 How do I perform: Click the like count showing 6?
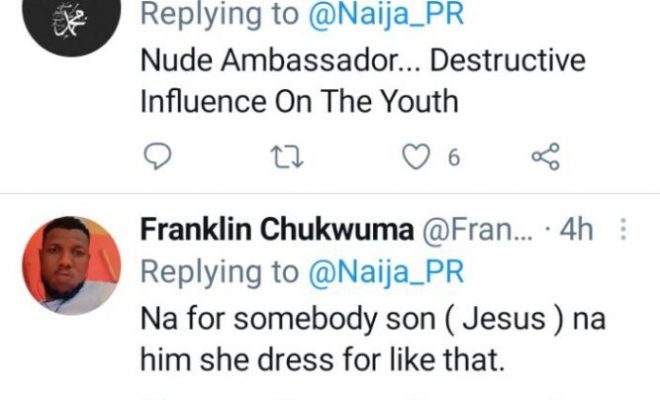[452, 158]
